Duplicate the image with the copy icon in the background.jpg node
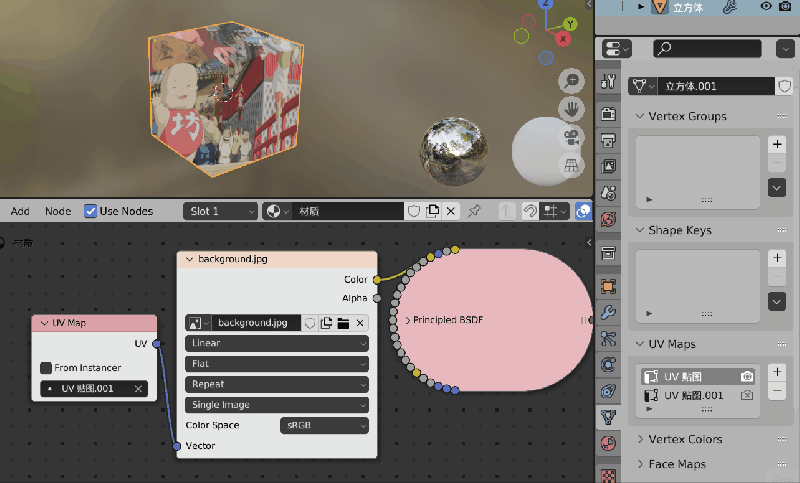The image size is (800, 483). click(x=327, y=323)
